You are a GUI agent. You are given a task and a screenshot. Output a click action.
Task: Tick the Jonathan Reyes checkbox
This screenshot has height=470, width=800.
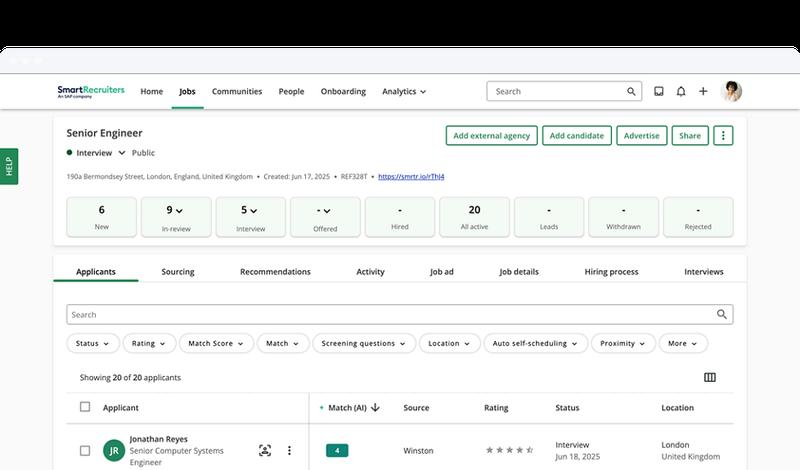pos(85,451)
